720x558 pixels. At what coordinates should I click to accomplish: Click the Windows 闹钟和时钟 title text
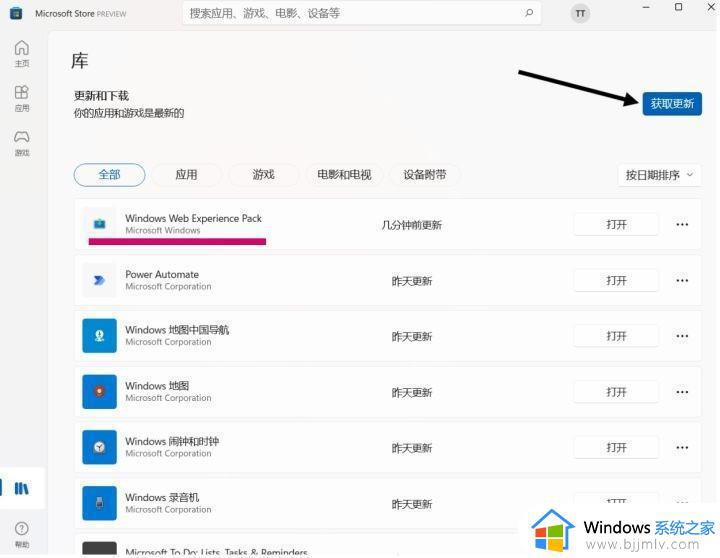(x=172, y=441)
